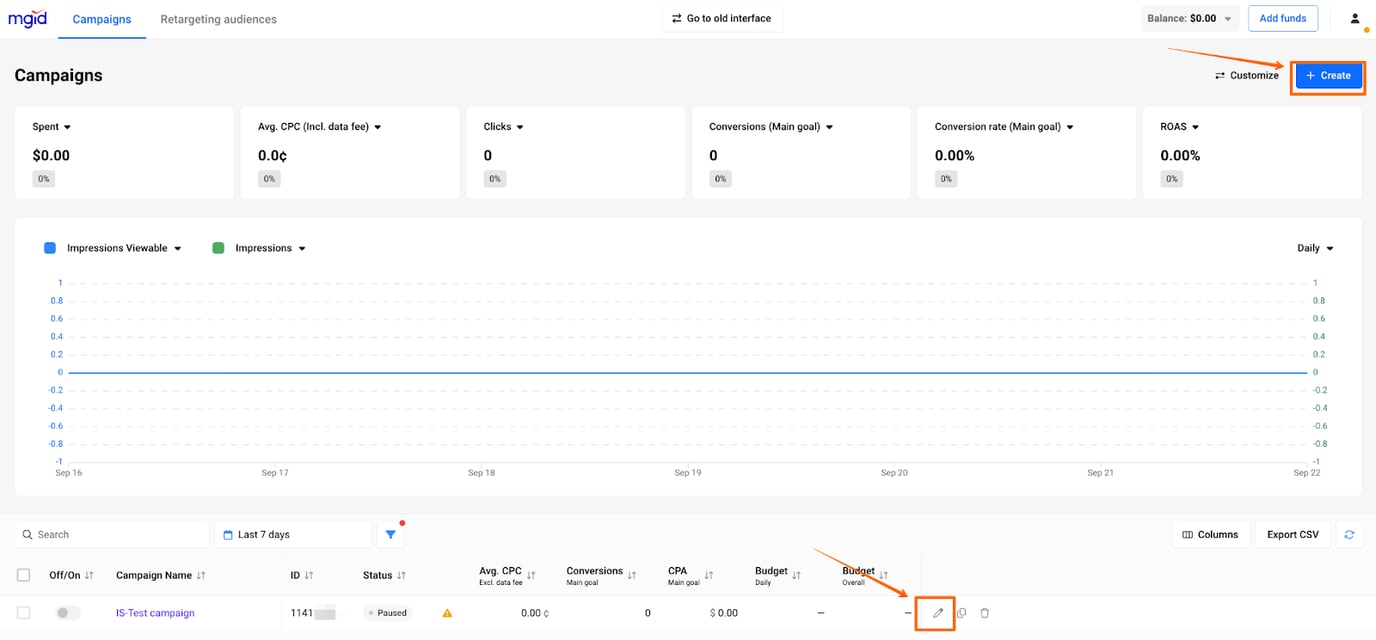Check the select-all checkbox in table header

(23, 575)
